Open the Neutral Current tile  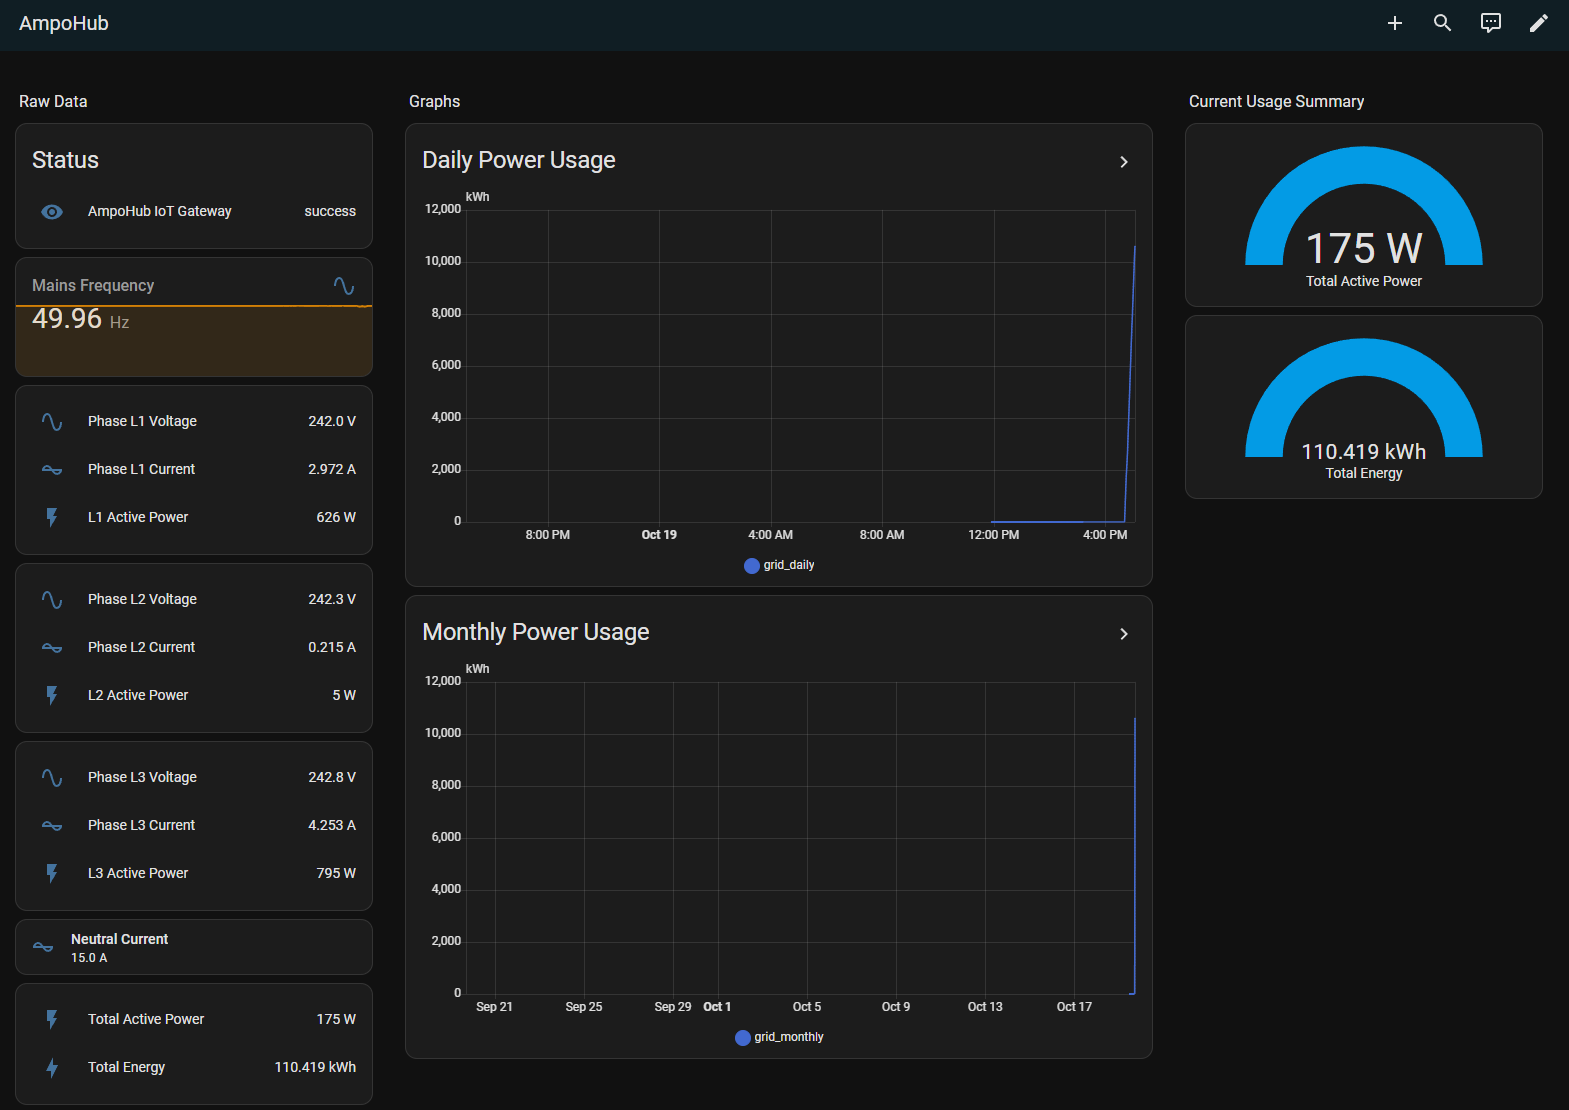(x=194, y=948)
